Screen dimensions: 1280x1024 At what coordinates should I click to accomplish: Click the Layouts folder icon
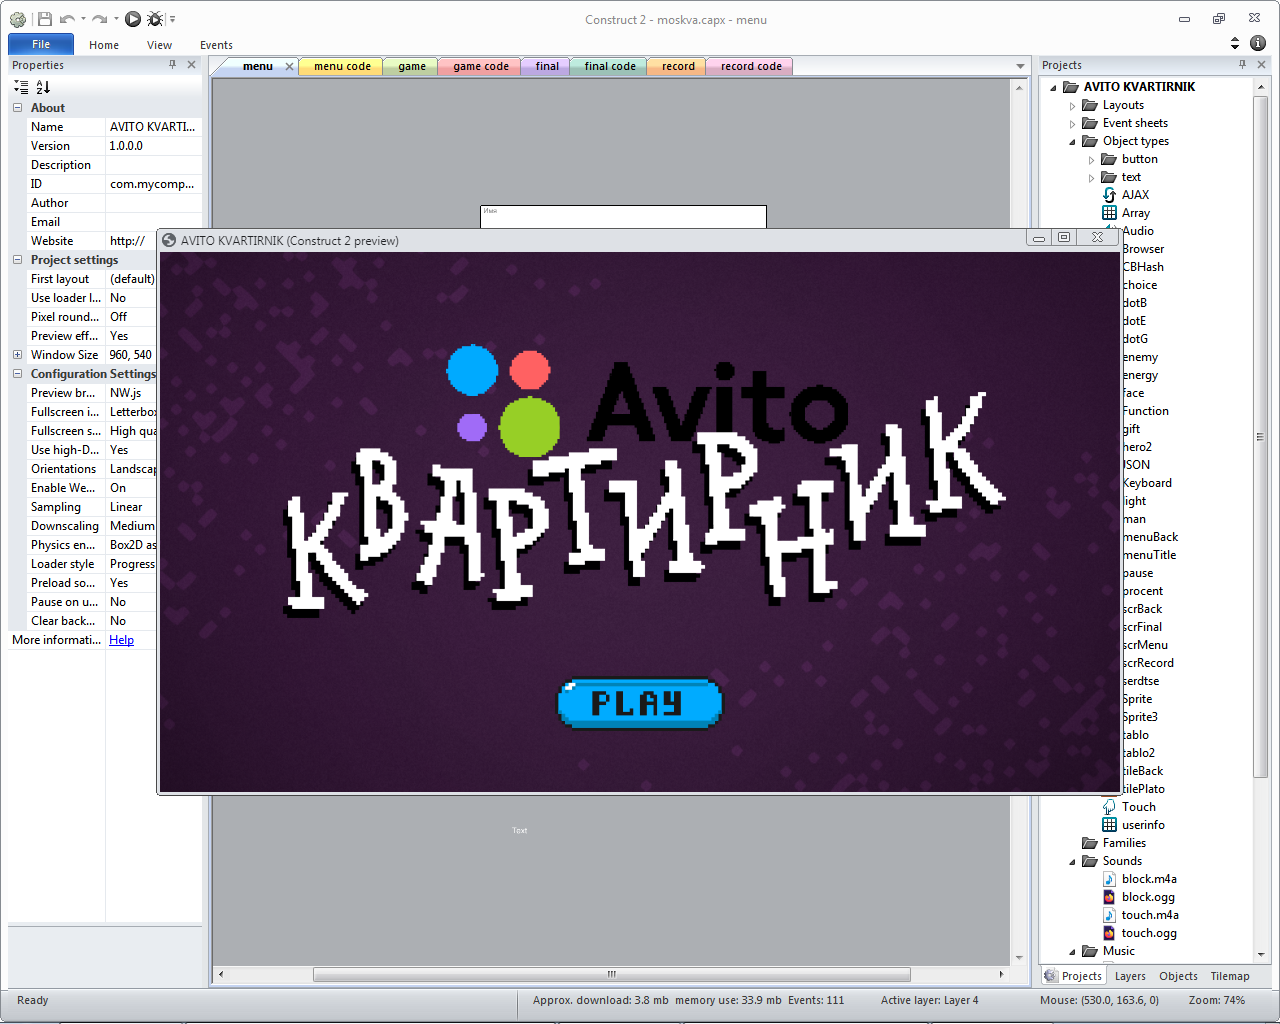tap(1090, 105)
